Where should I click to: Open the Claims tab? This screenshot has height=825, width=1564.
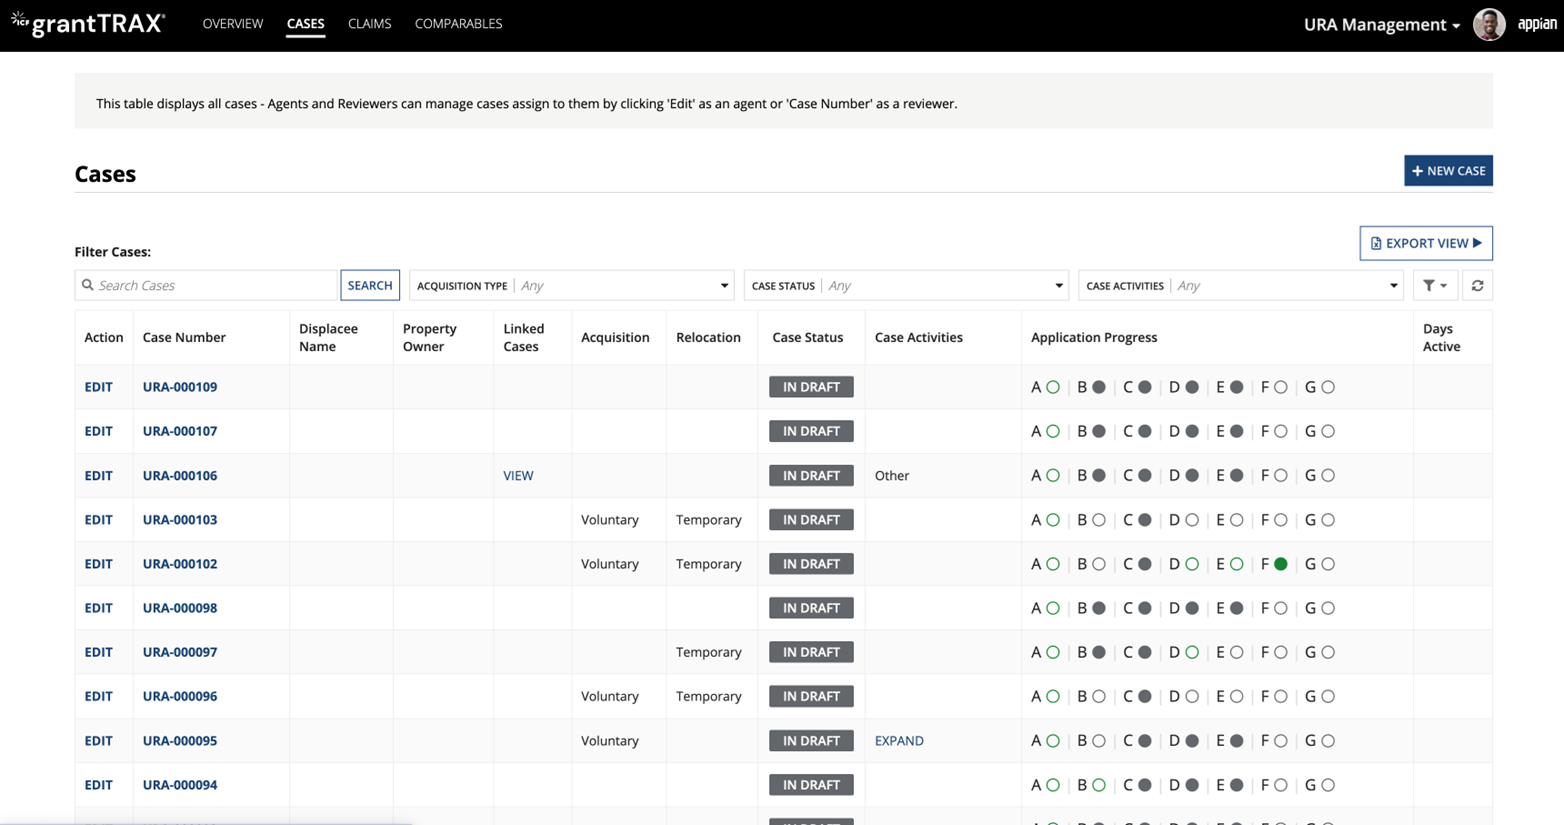pos(369,23)
